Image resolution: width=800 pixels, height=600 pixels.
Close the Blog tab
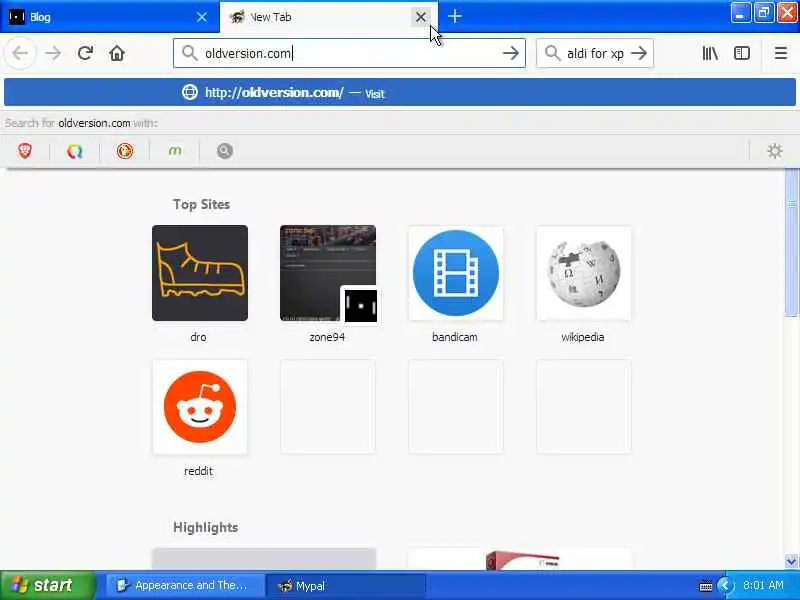coord(202,17)
